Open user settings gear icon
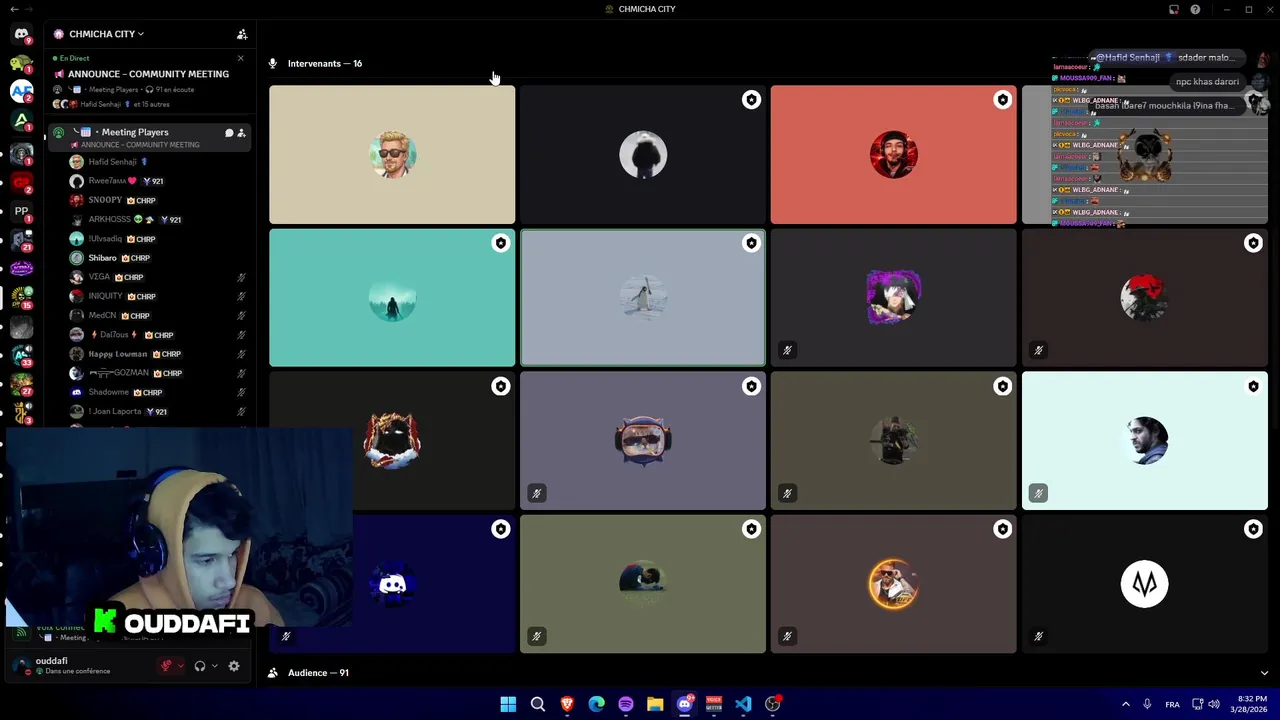The height and width of the screenshot is (720, 1280). coord(234,666)
